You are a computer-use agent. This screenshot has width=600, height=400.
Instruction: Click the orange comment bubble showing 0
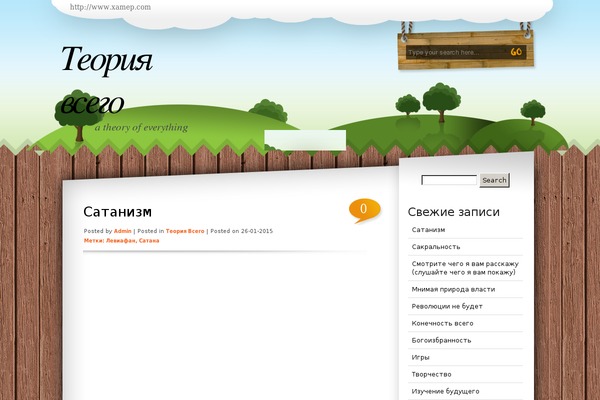pos(365,210)
